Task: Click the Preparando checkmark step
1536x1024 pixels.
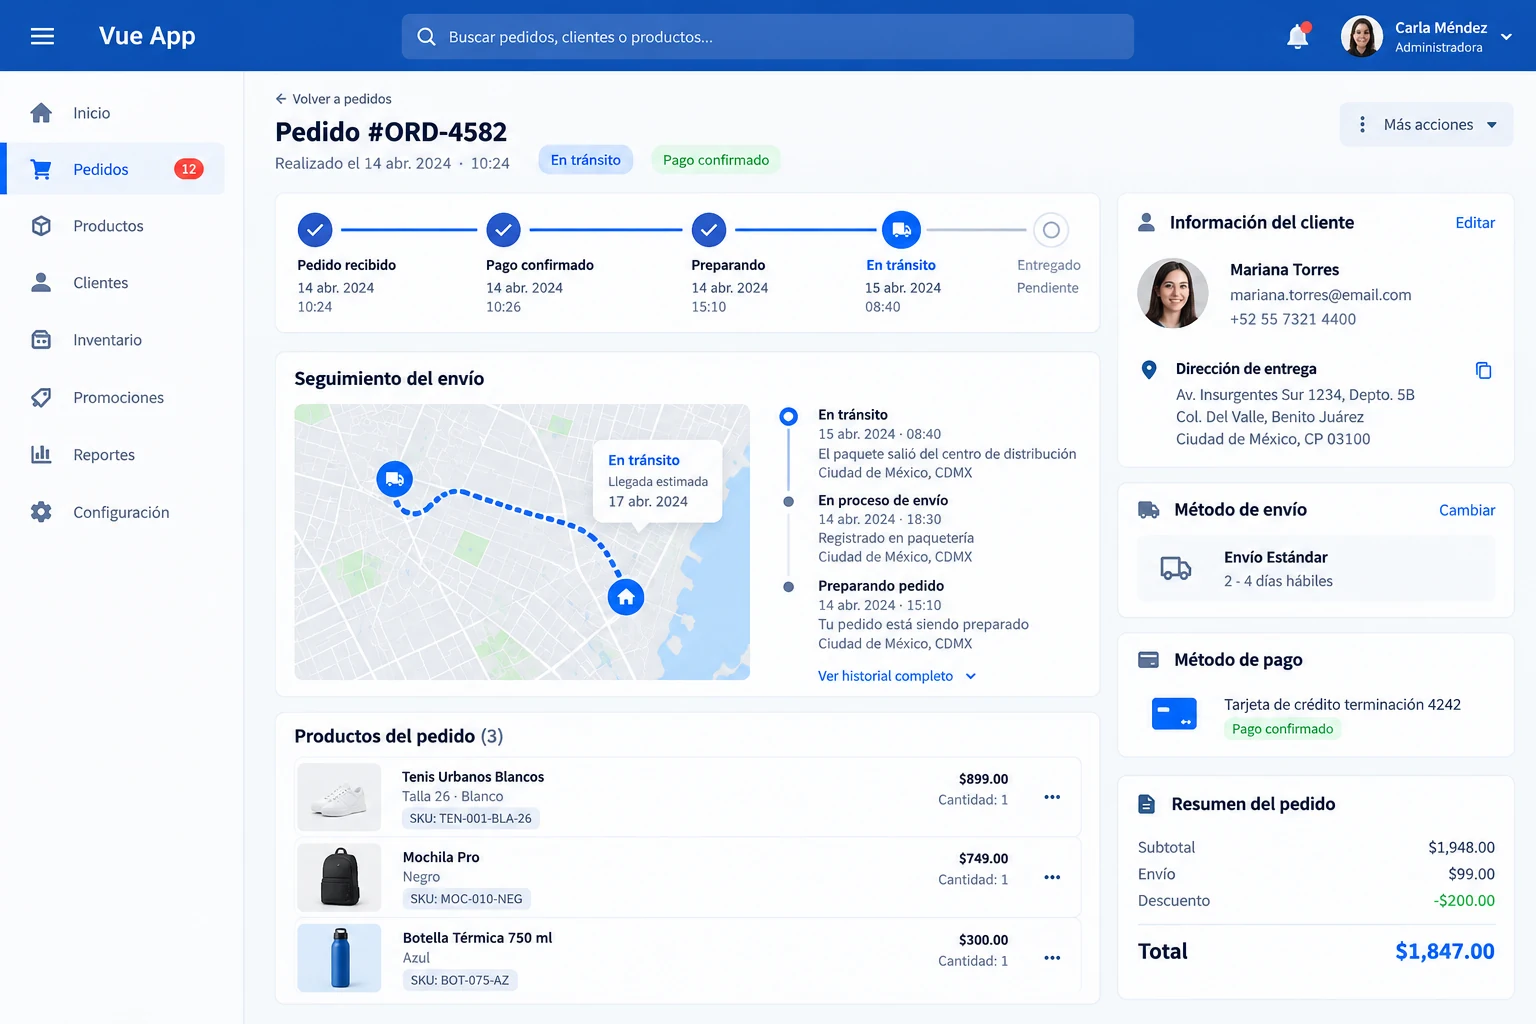Action: [709, 230]
